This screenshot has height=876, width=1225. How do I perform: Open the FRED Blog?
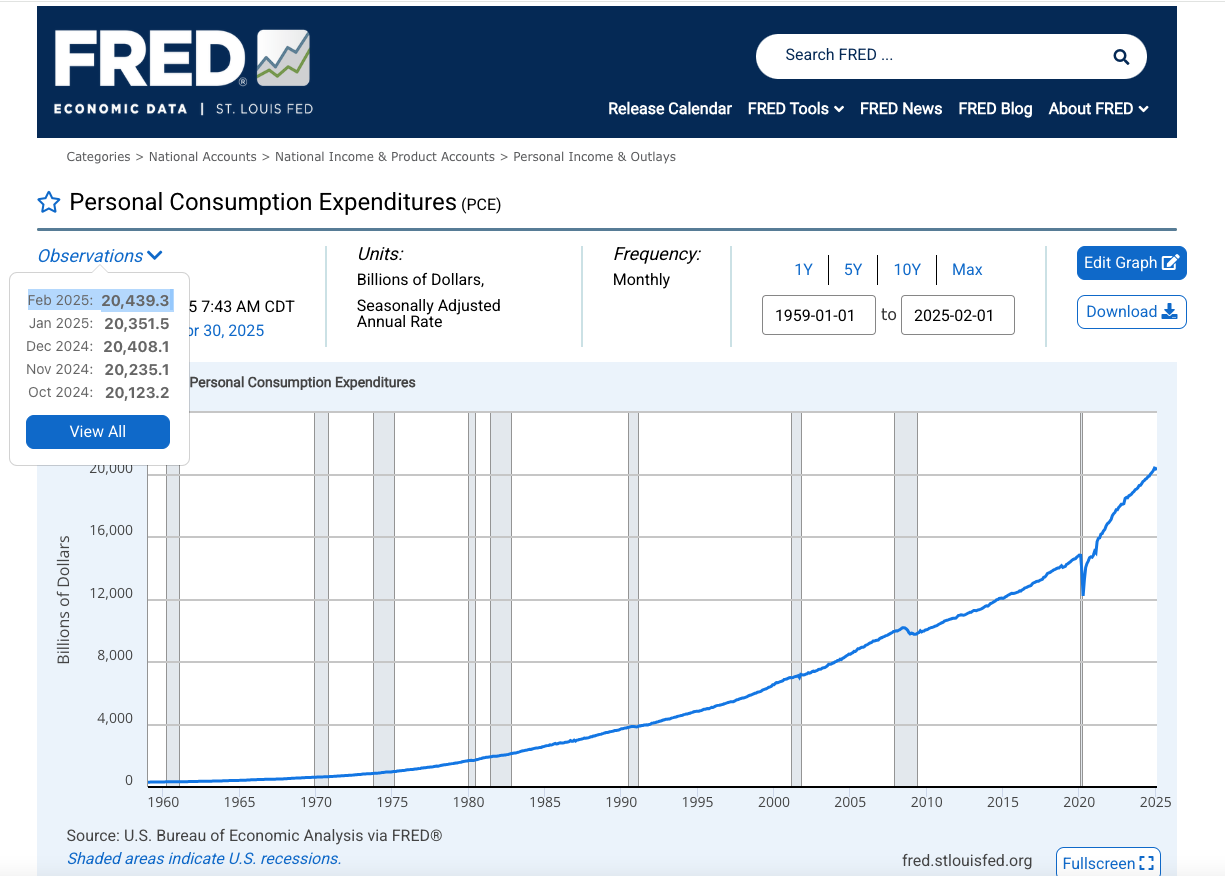tap(995, 109)
